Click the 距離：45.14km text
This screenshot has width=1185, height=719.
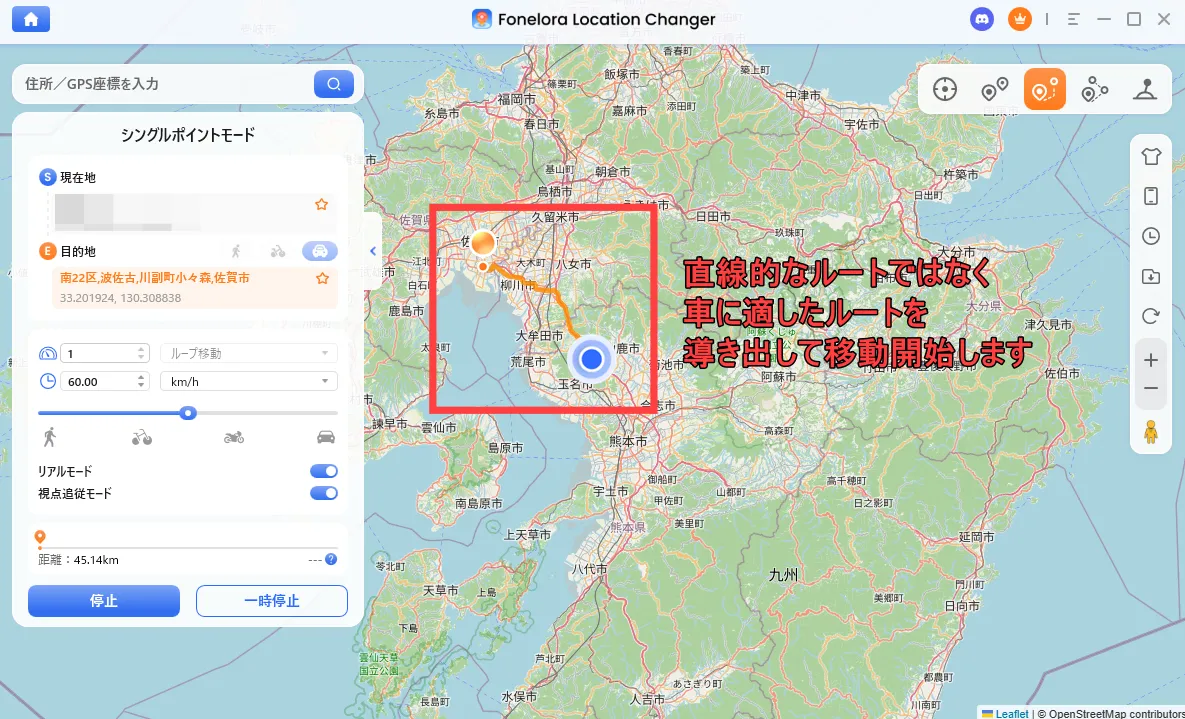(78, 560)
